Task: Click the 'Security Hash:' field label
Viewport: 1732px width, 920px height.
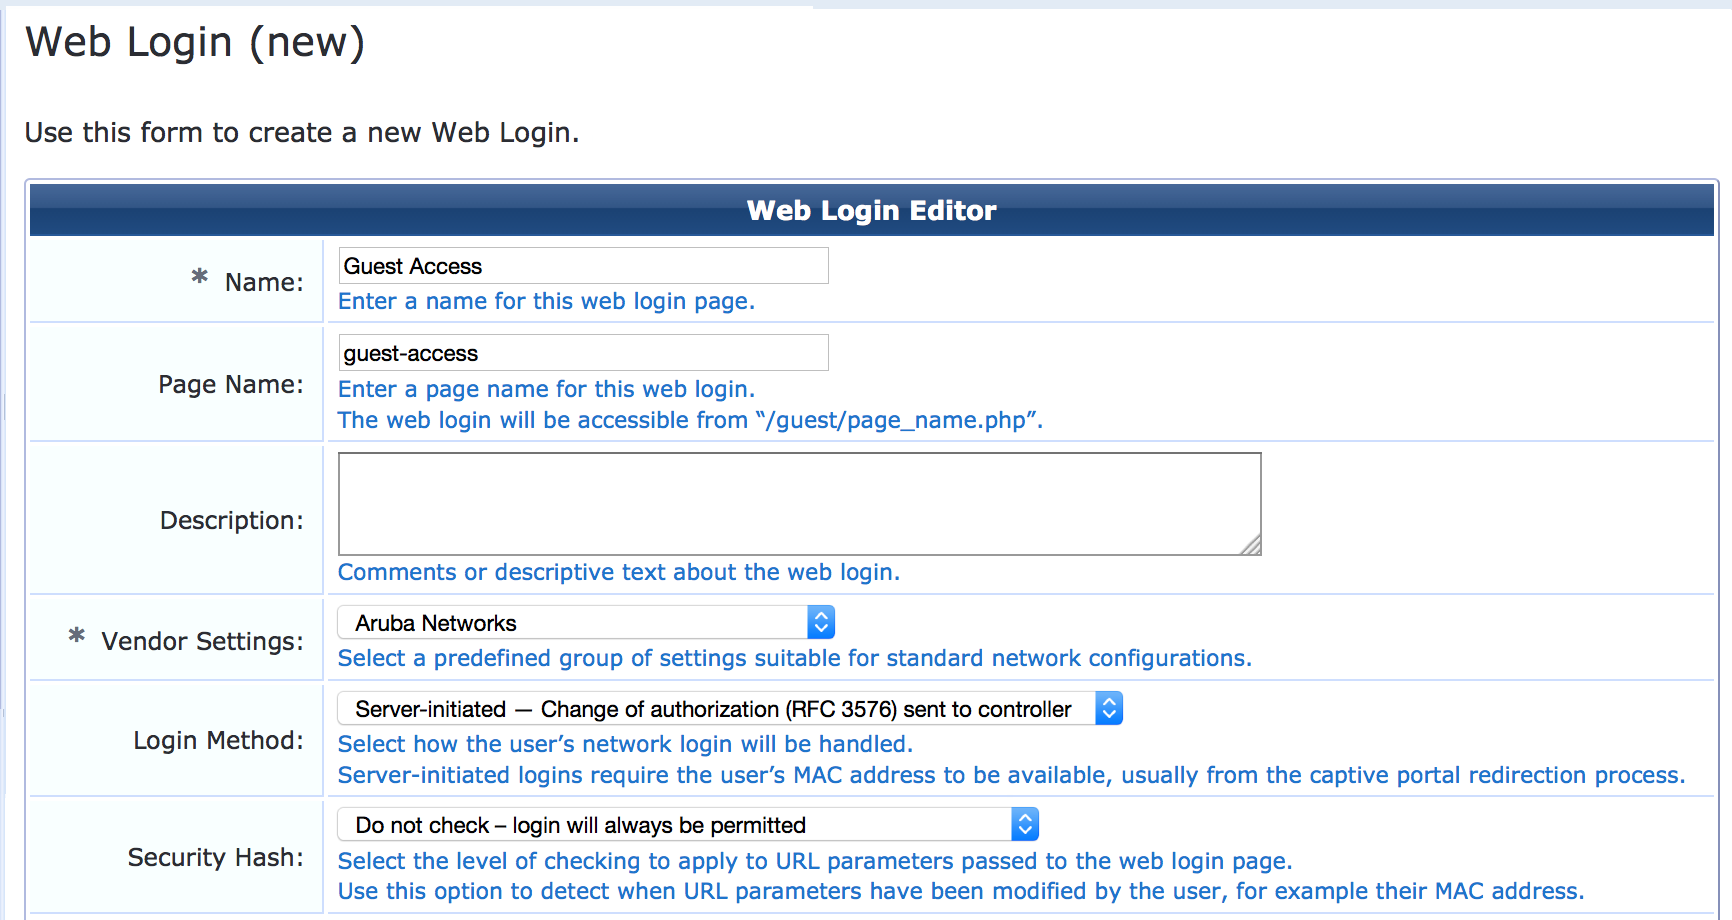Action: (216, 857)
